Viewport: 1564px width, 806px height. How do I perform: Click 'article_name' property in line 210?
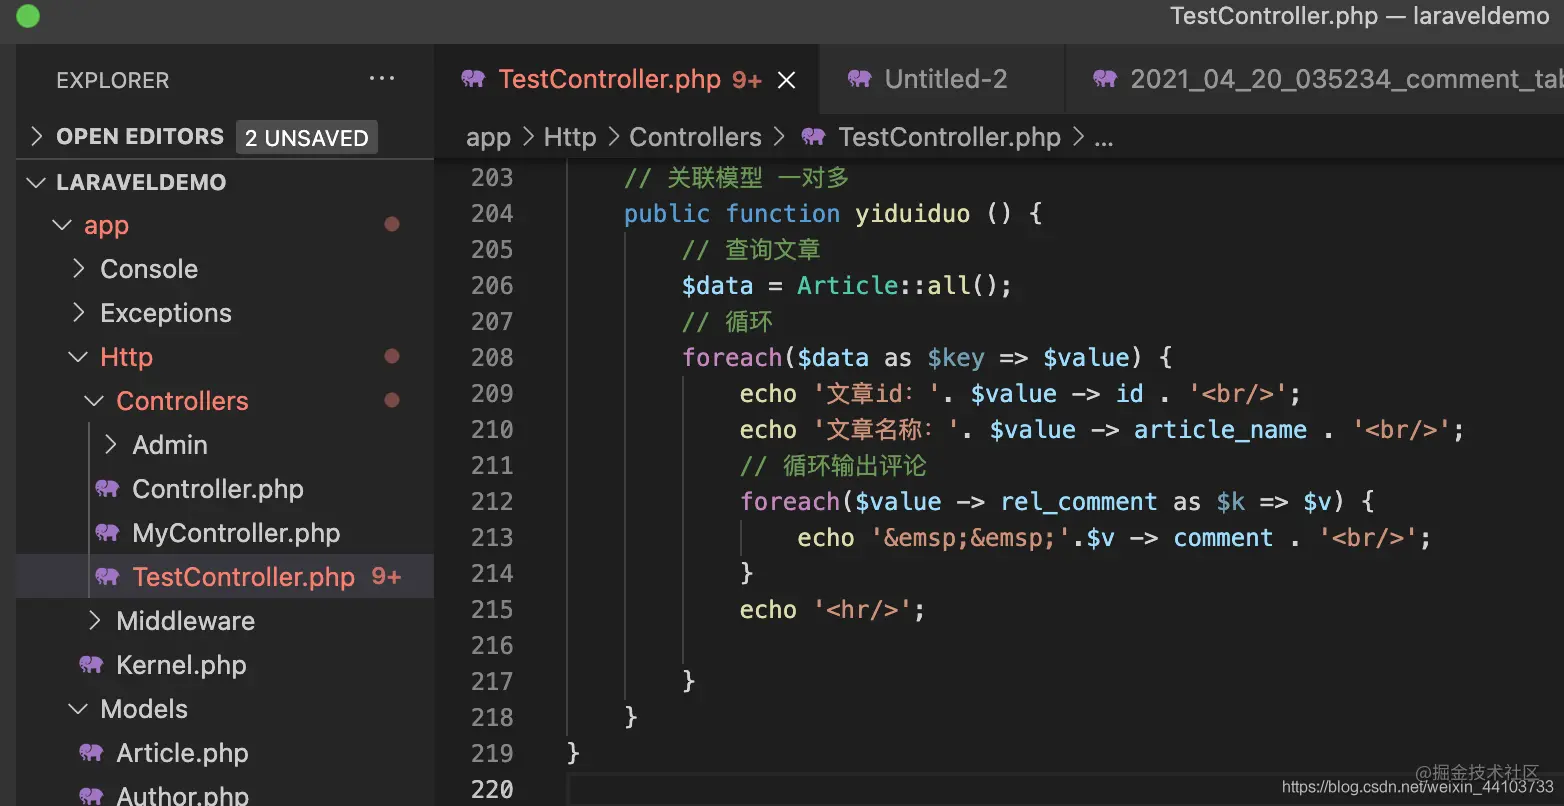(1220, 430)
